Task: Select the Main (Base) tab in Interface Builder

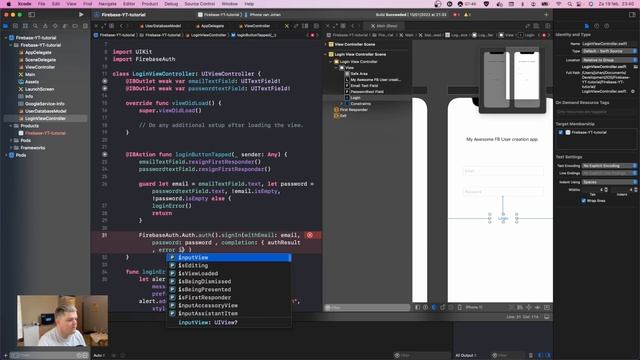Action: click(384, 26)
